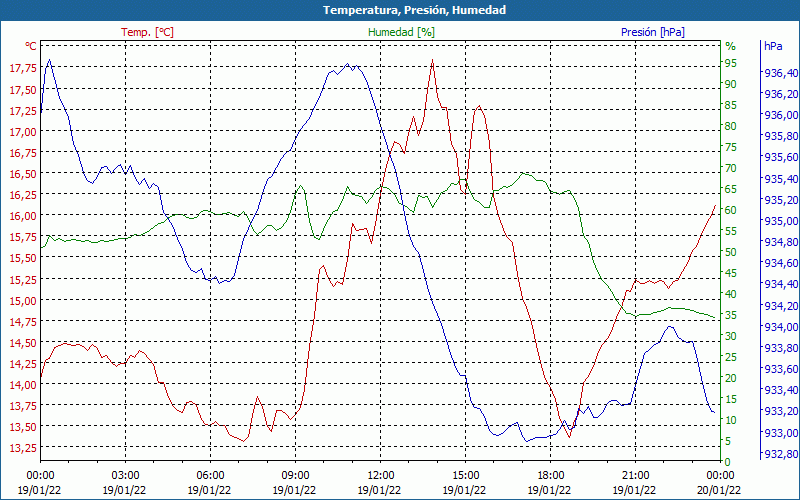Click the '5' humidity axis value

point(728,441)
